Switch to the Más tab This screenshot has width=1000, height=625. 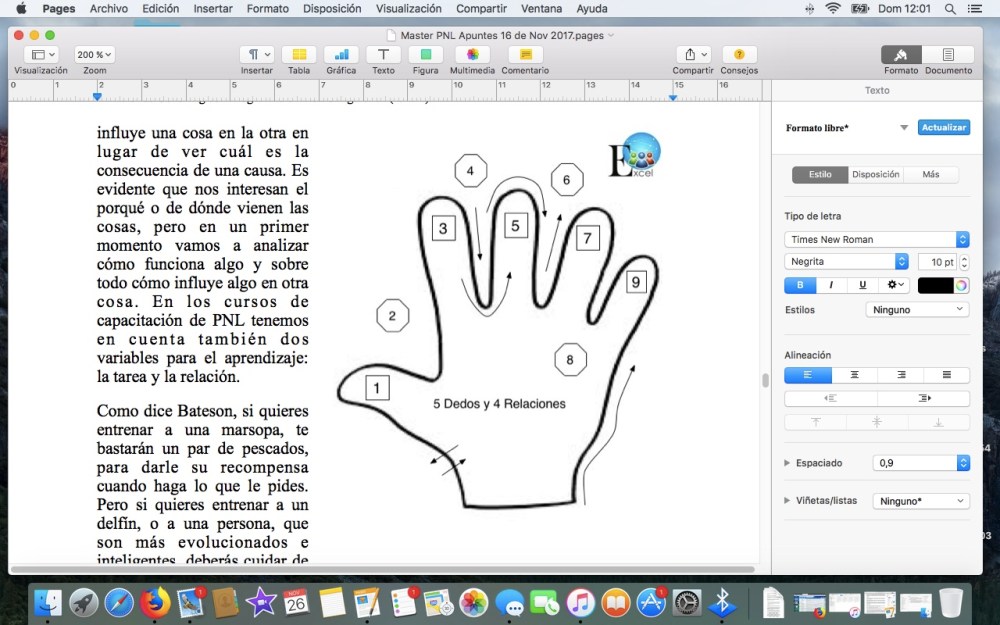930,174
